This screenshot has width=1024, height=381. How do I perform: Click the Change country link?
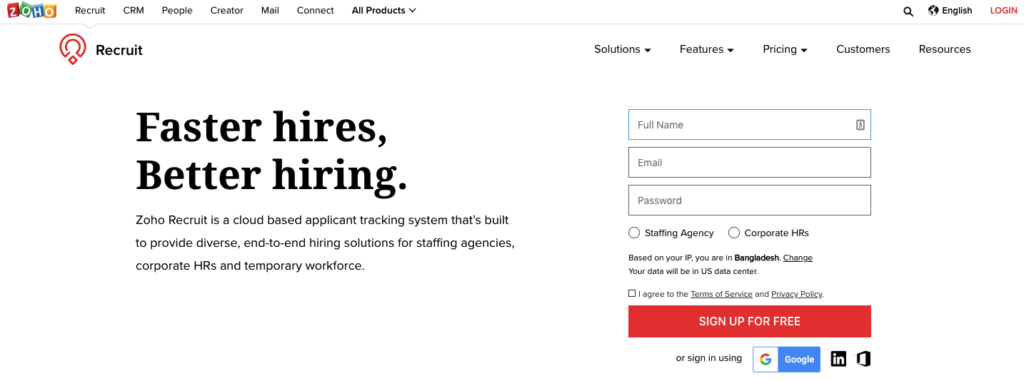pos(797,257)
